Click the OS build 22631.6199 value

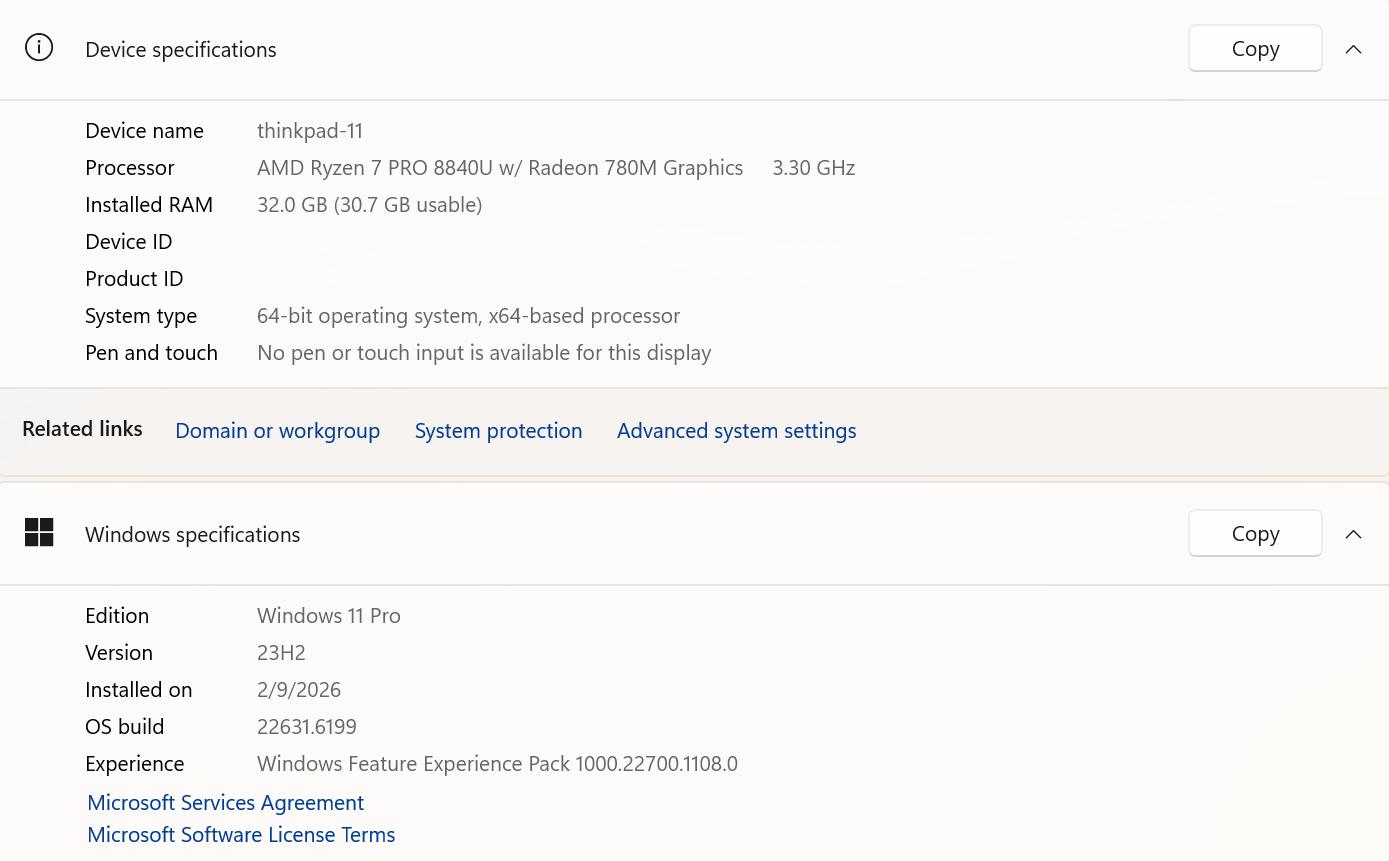point(307,726)
